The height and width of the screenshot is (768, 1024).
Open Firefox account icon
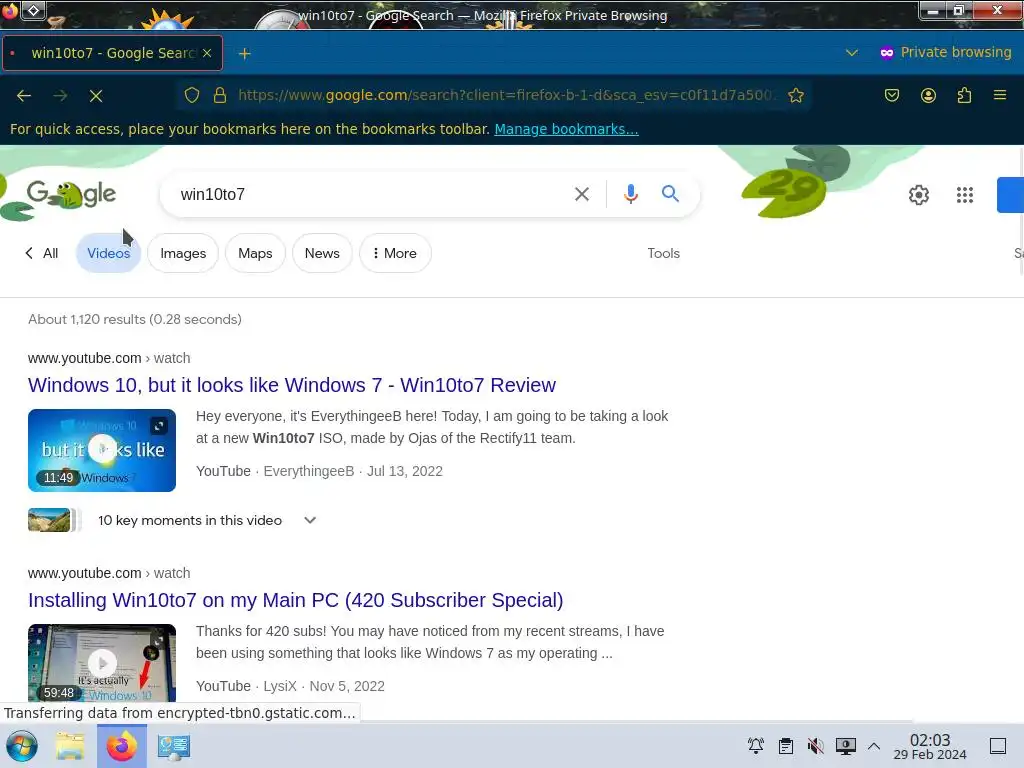tap(928, 95)
